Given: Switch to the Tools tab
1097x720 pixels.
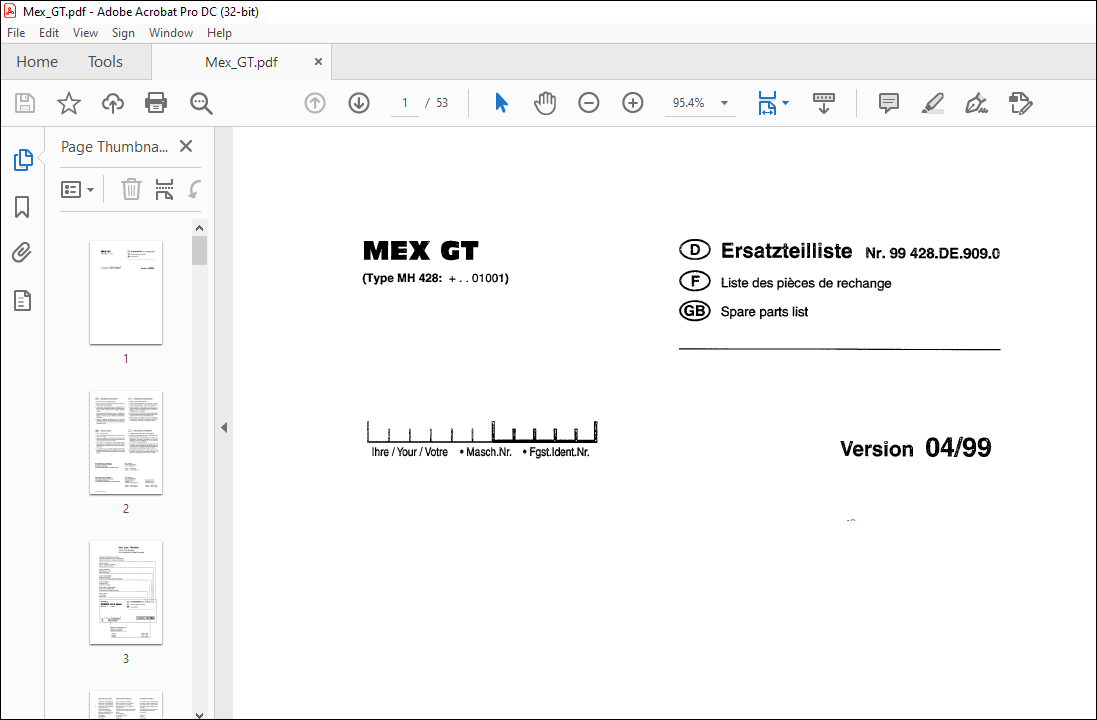Looking at the screenshot, I should click(x=105, y=62).
